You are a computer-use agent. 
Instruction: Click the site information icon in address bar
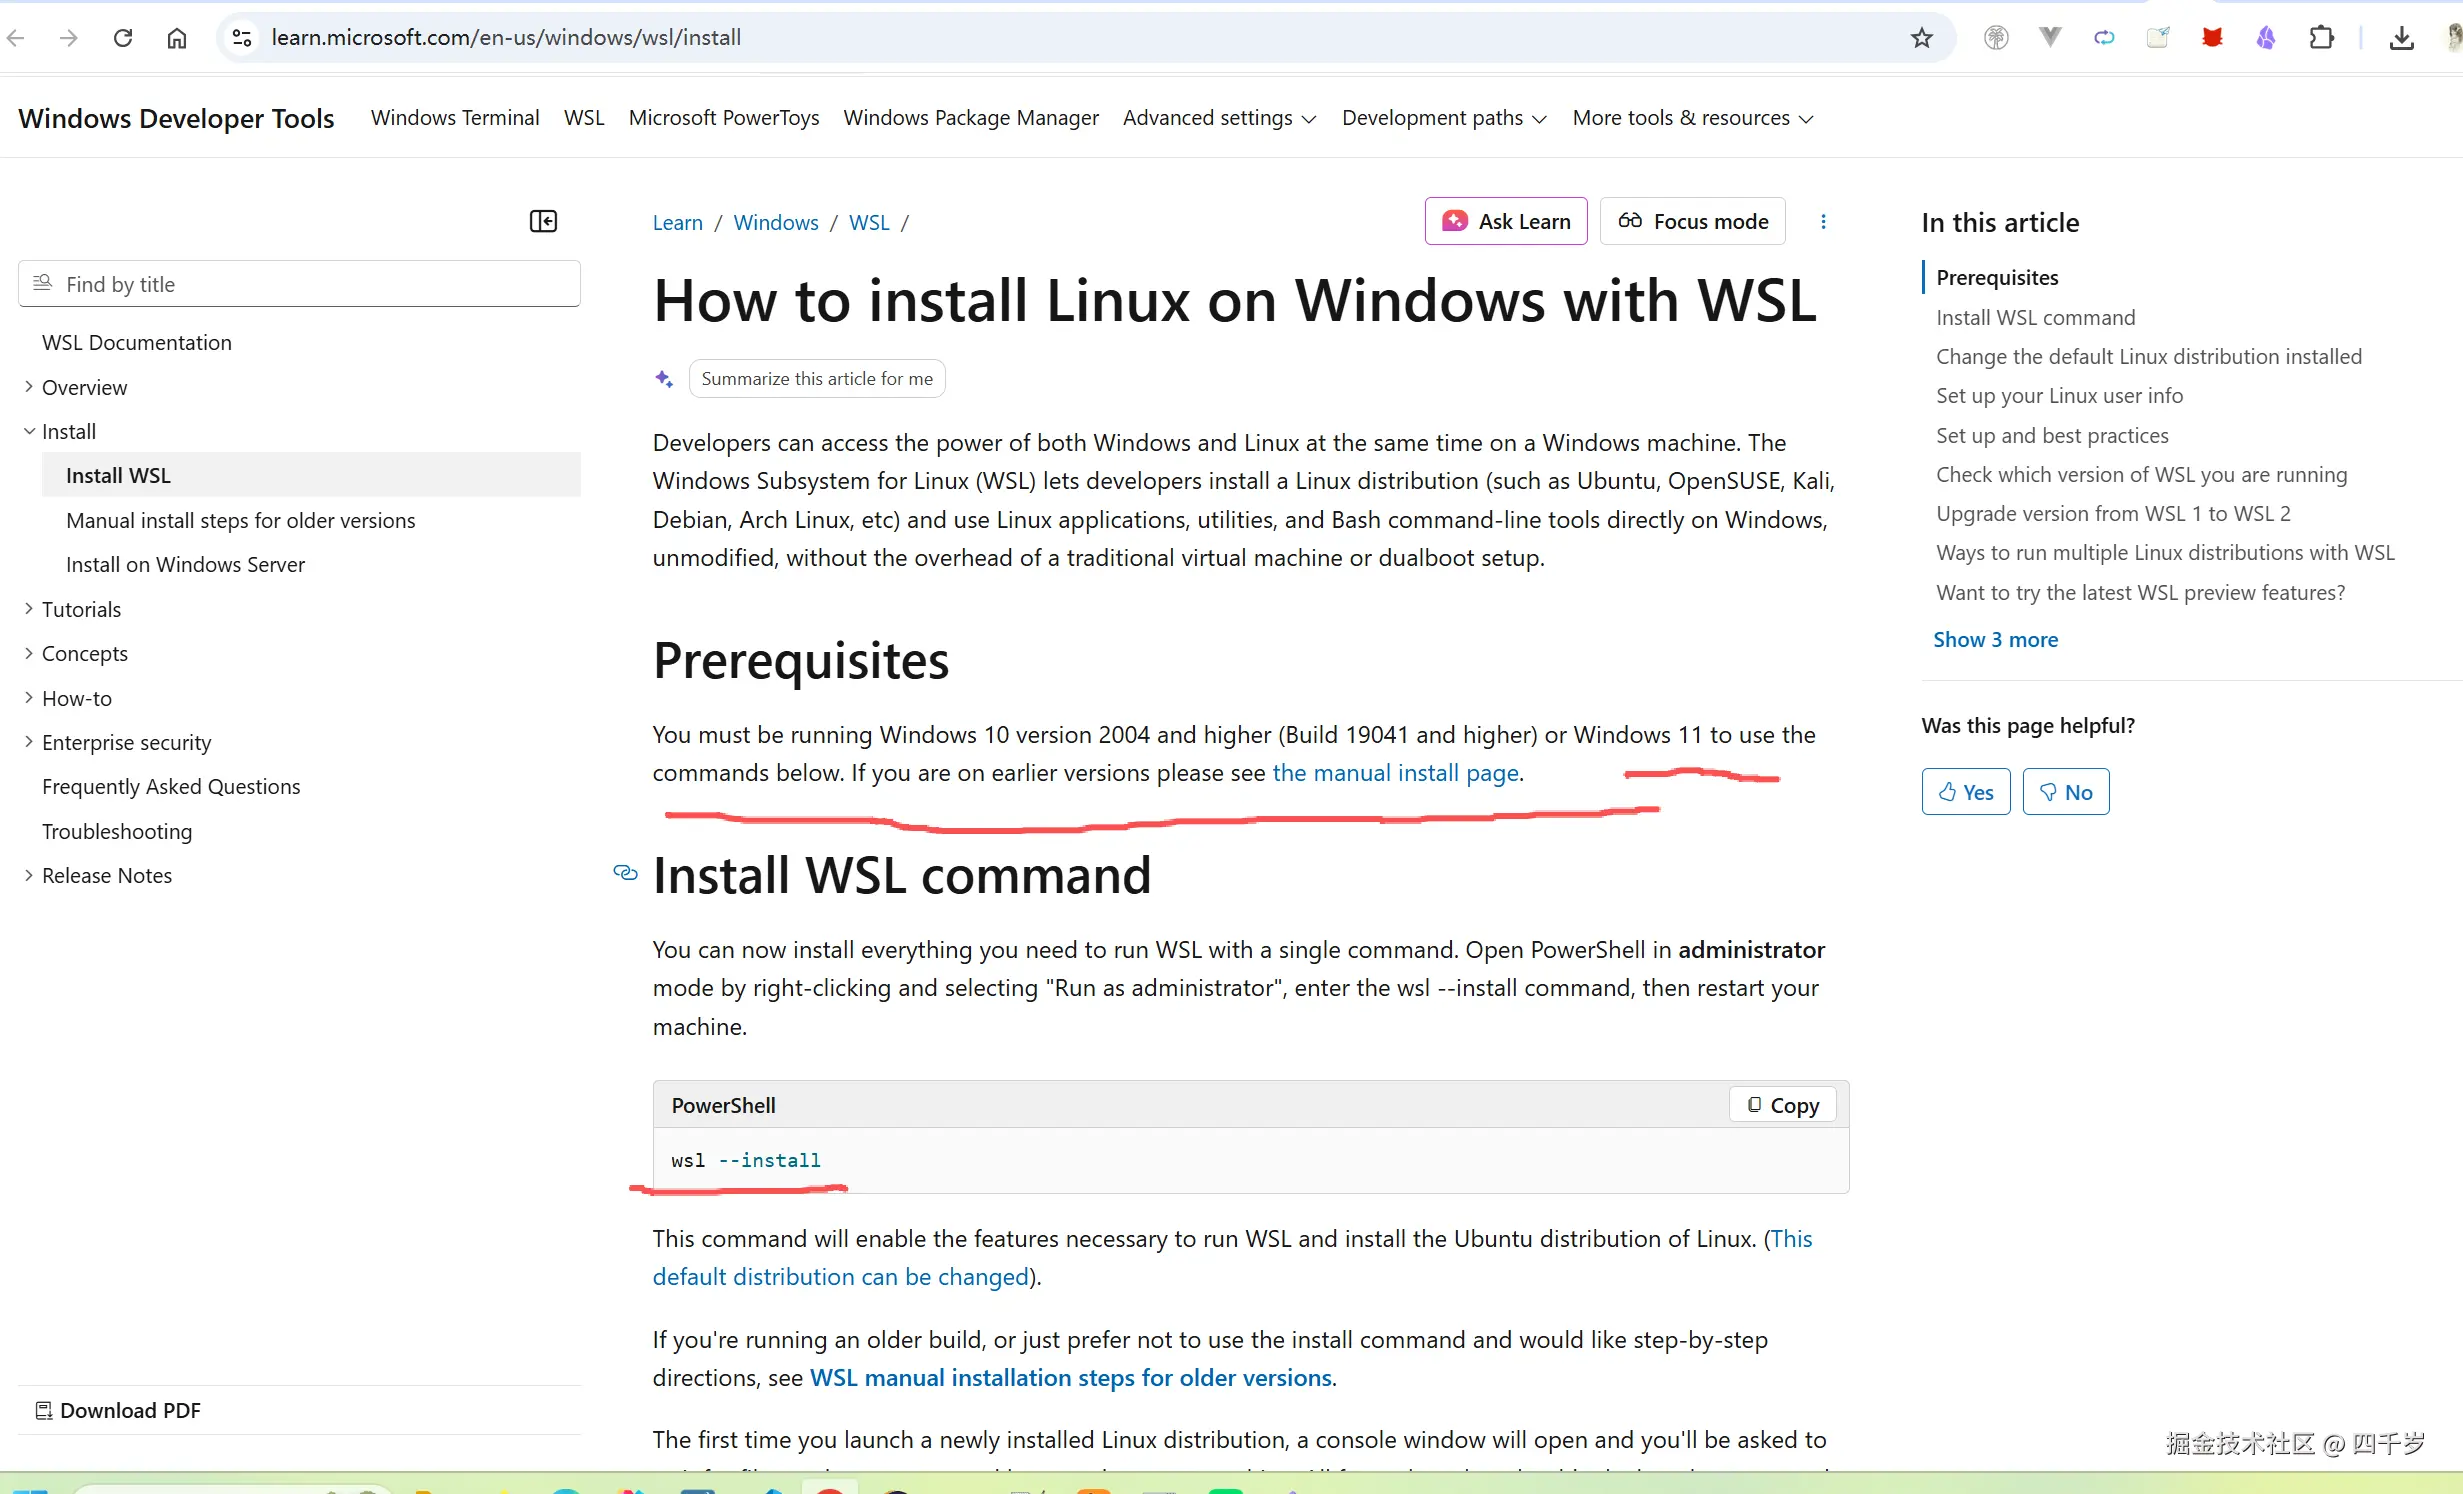242,38
